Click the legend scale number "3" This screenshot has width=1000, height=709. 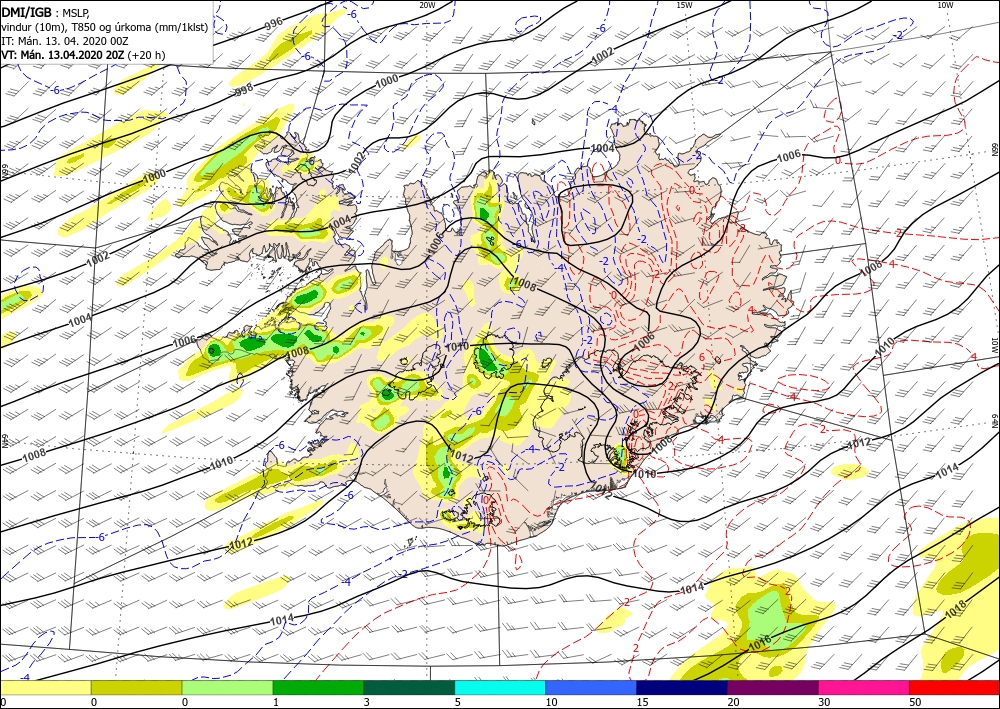click(367, 702)
